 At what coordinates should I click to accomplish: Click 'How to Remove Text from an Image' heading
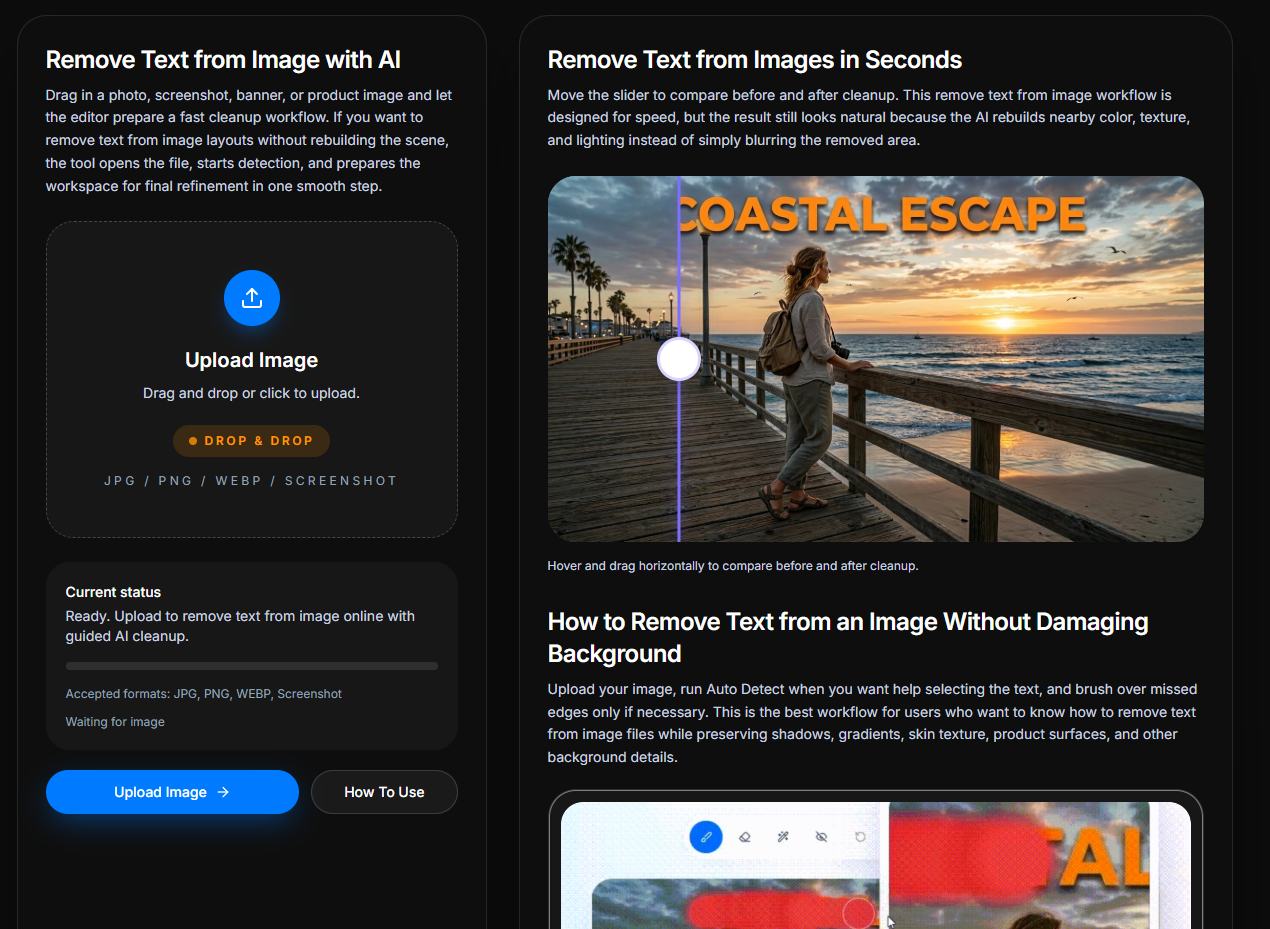[848, 637]
